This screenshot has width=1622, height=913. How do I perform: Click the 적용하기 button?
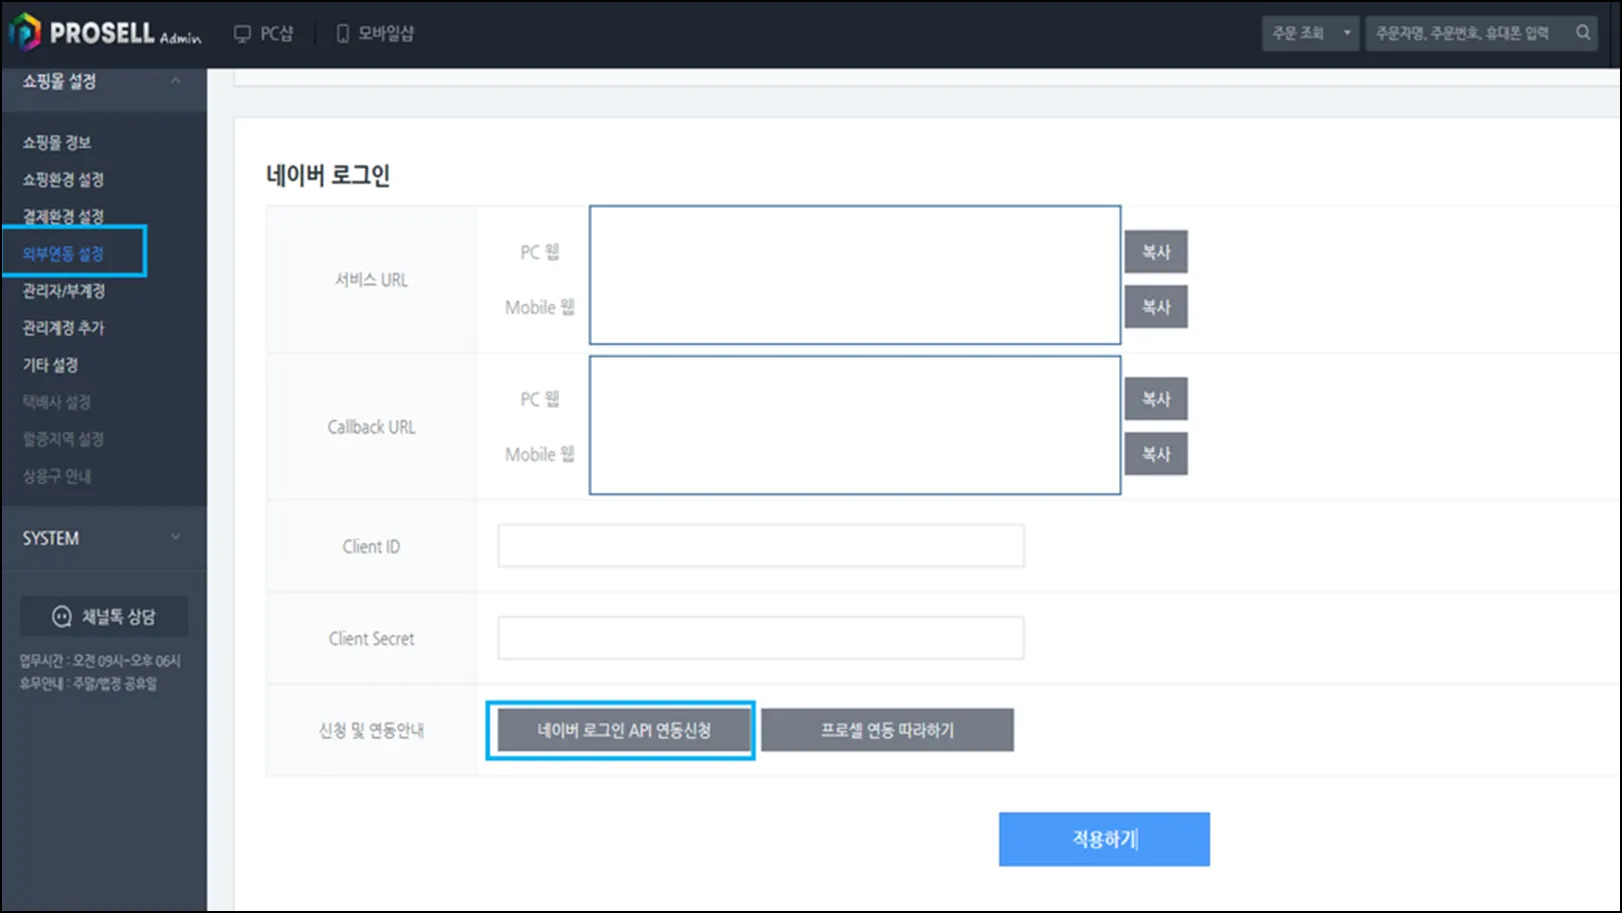pyautogui.click(x=1104, y=839)
